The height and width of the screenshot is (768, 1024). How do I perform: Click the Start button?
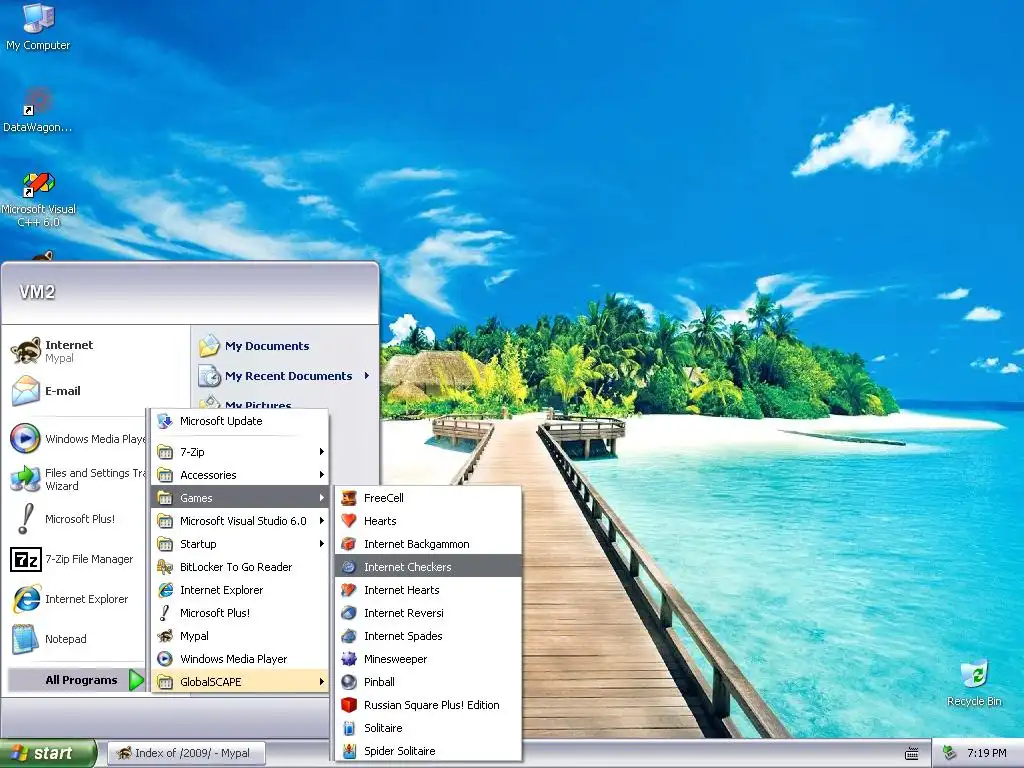coord(48,753)
